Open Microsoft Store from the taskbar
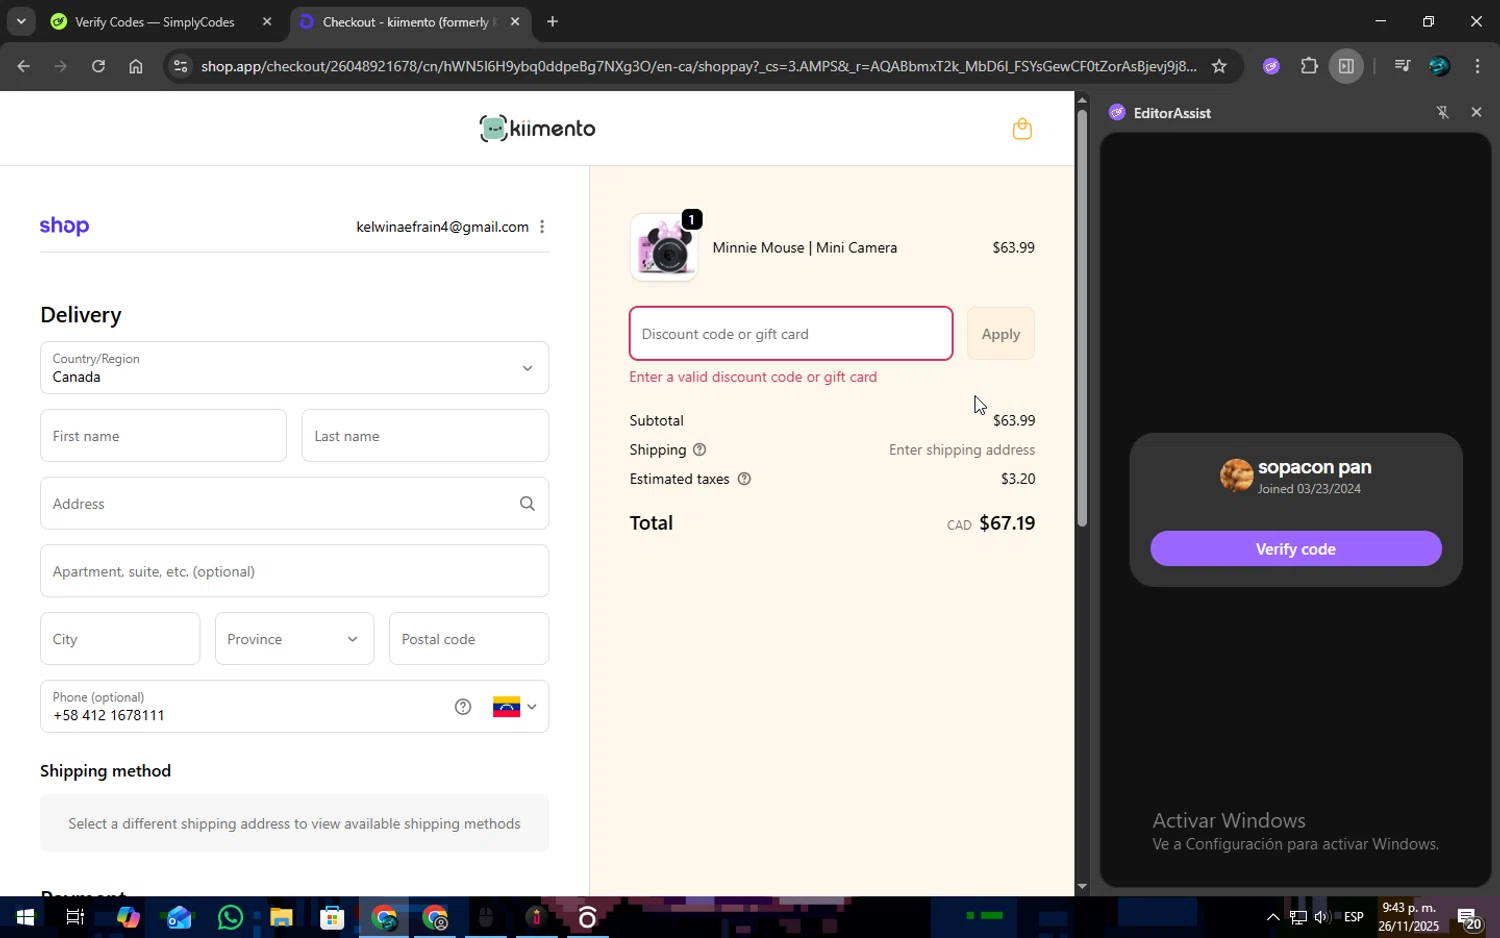 coord(332,917)
